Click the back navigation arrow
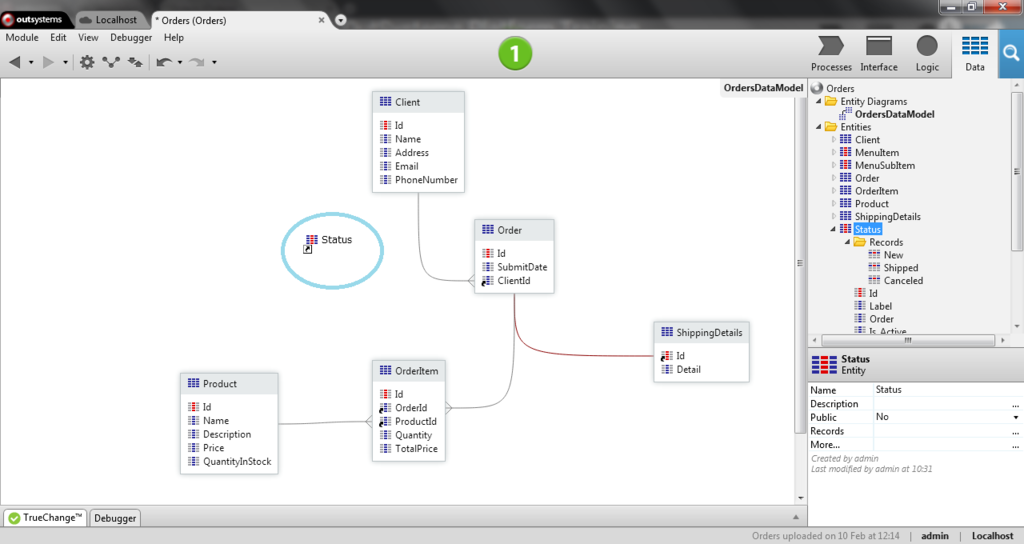Image resolution: width=1024 pixels, height=544 pixels. coord(15,62)
